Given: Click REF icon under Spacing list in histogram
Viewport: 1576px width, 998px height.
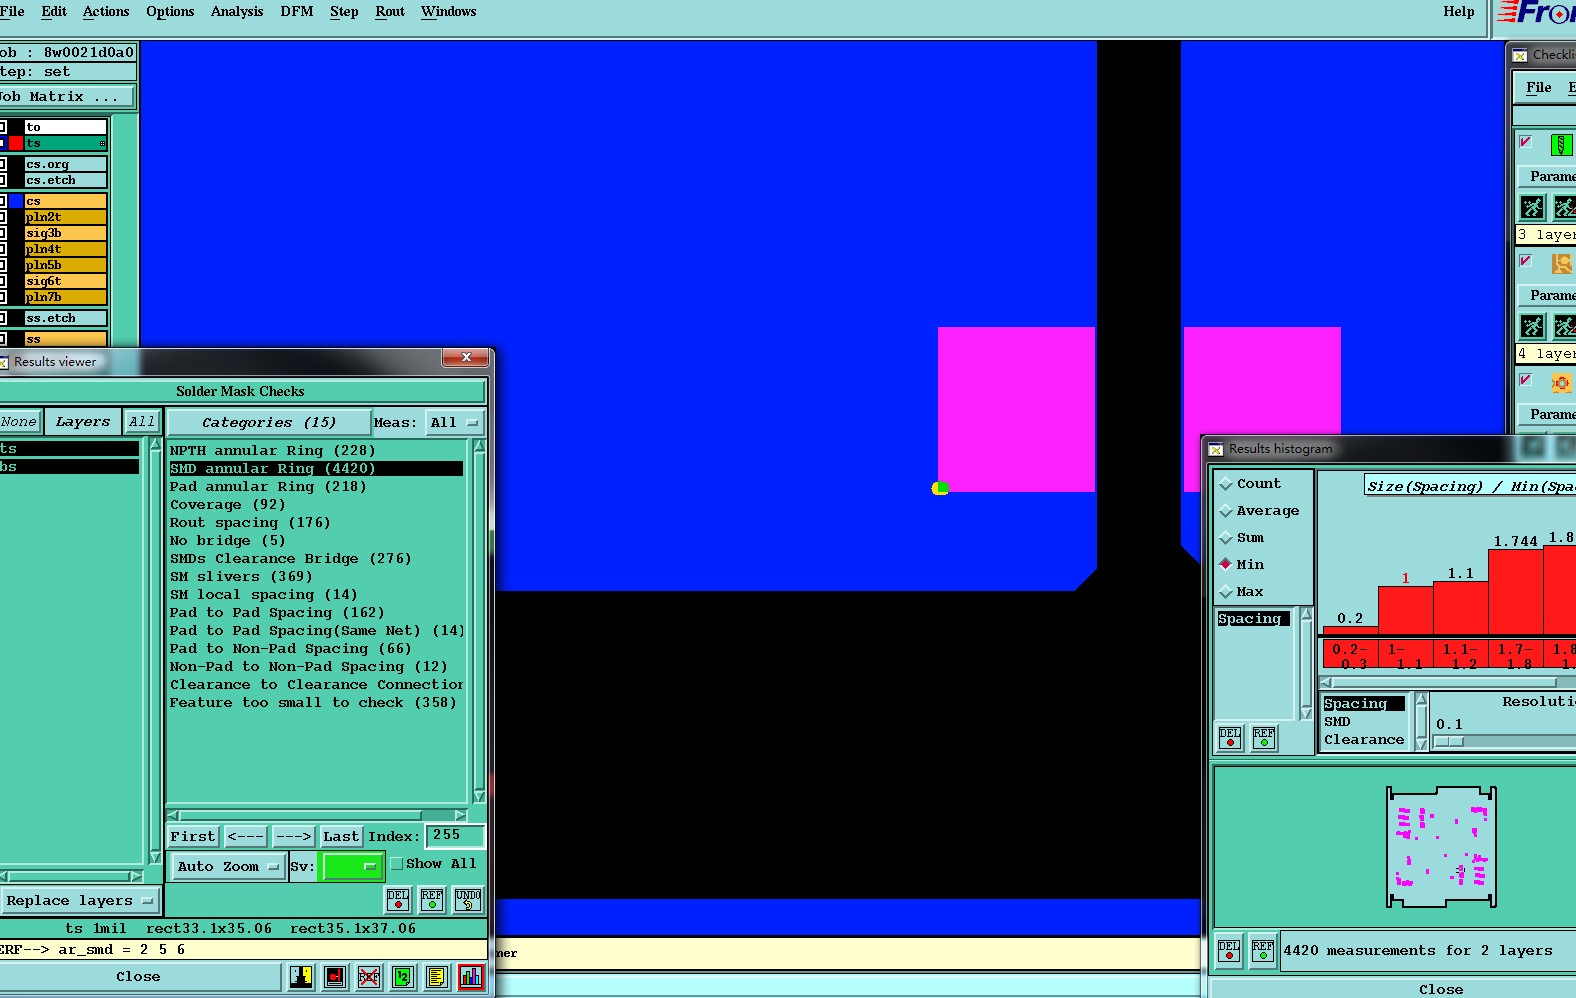Looking at the screenshot, I should click(x=1264, y=738).
